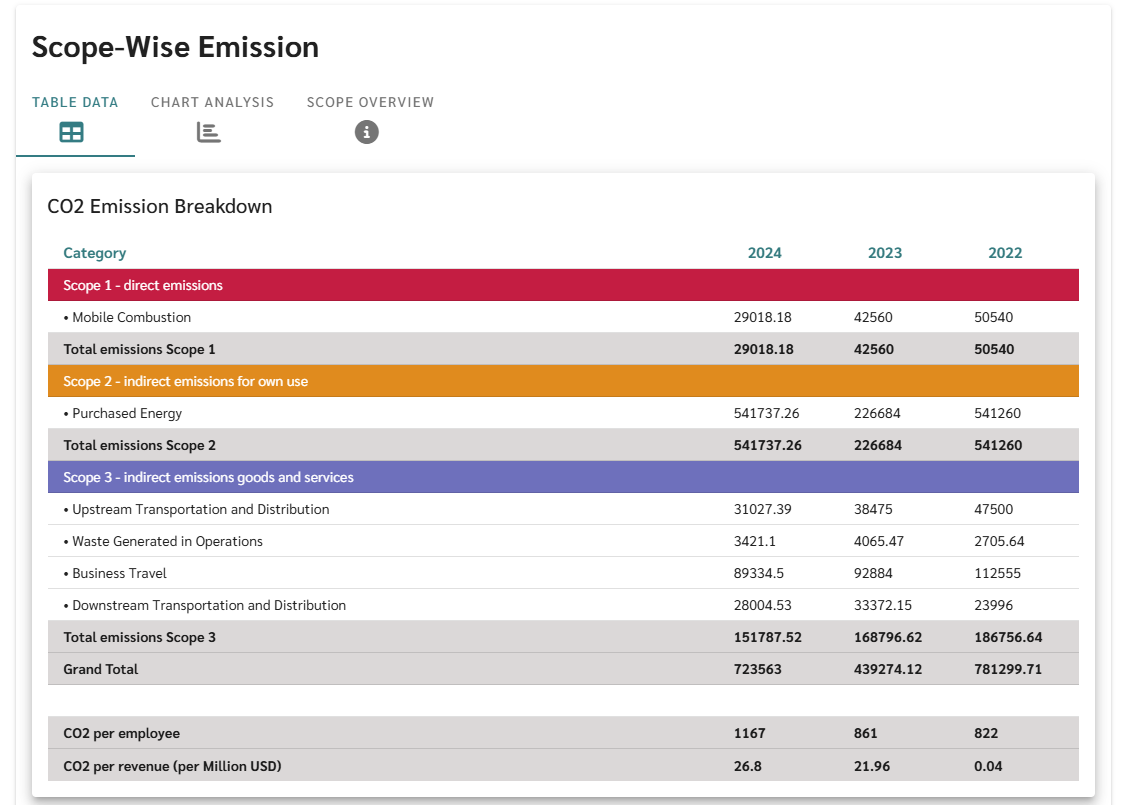Click the CO2 per employee 2023 value 861
This screenshot has width=1127, height=805.
pyautogui.click(x=865, y=733)
